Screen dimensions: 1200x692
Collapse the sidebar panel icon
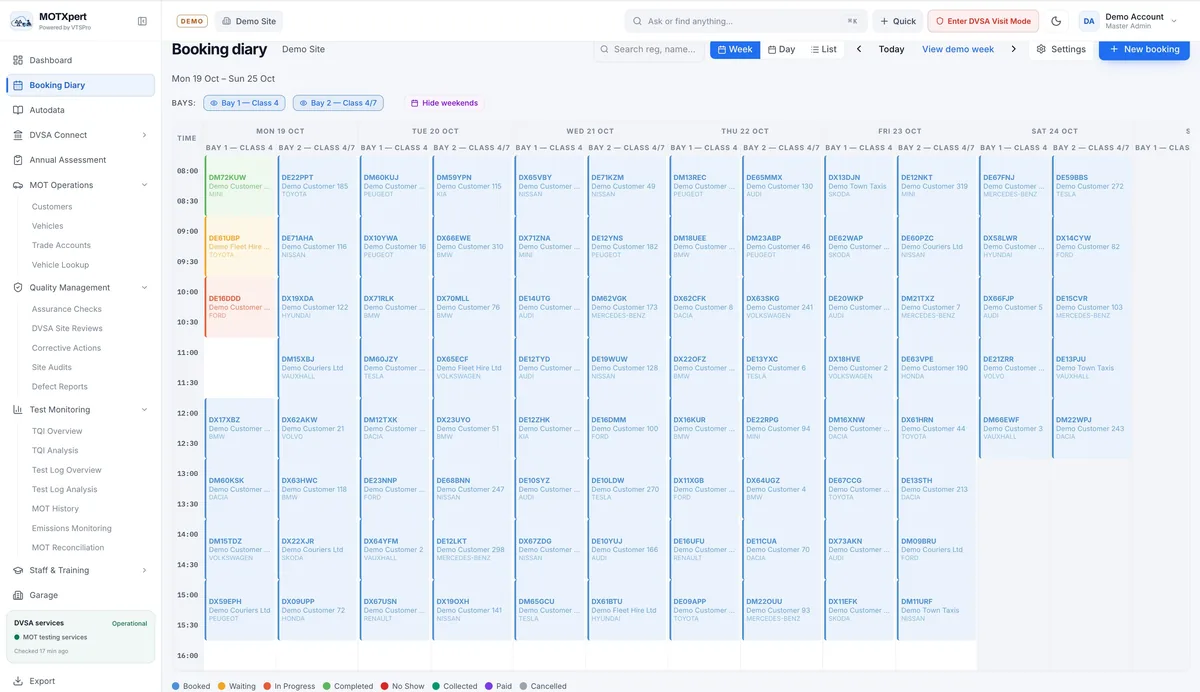[142, 21]
